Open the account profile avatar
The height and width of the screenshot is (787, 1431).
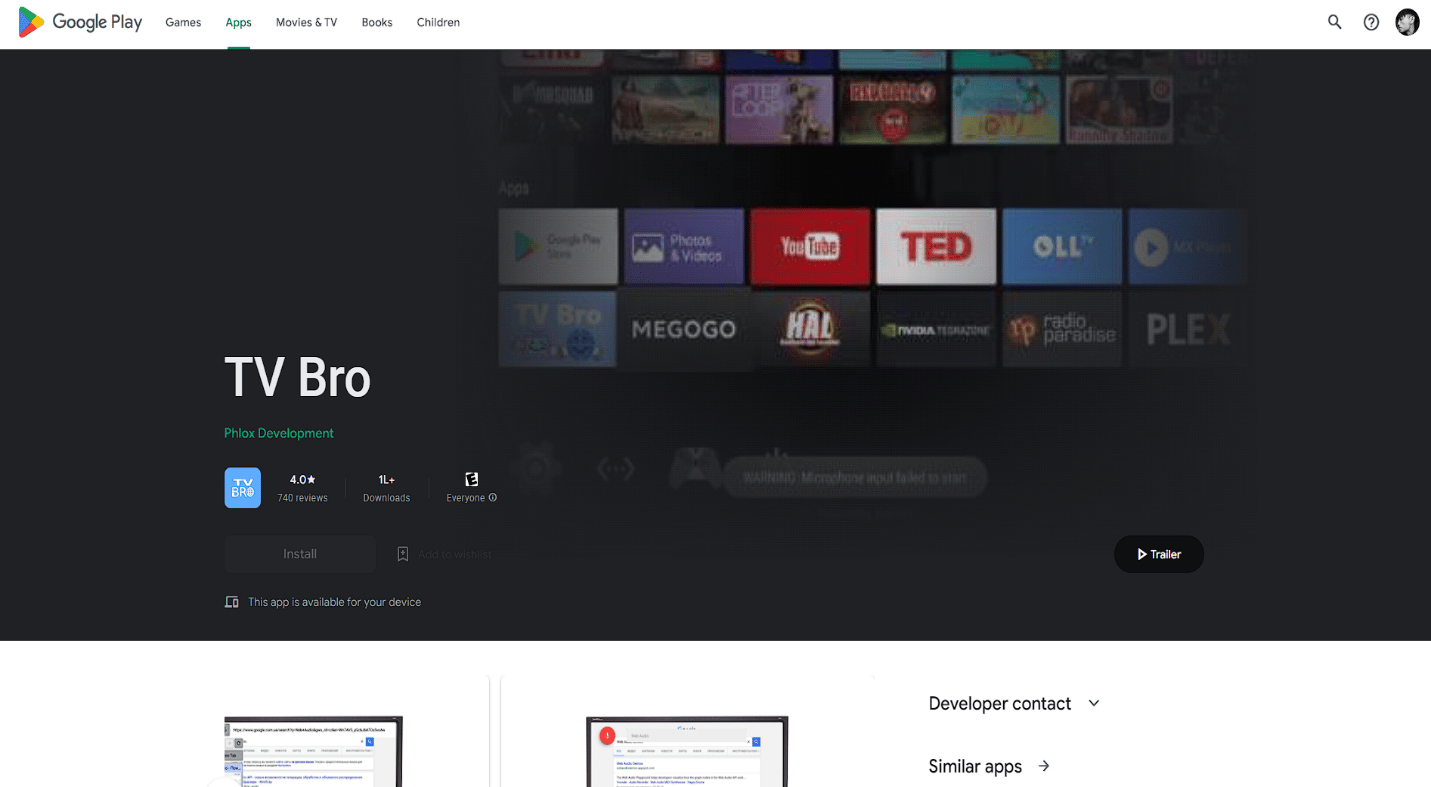[x=1408, y=22]
